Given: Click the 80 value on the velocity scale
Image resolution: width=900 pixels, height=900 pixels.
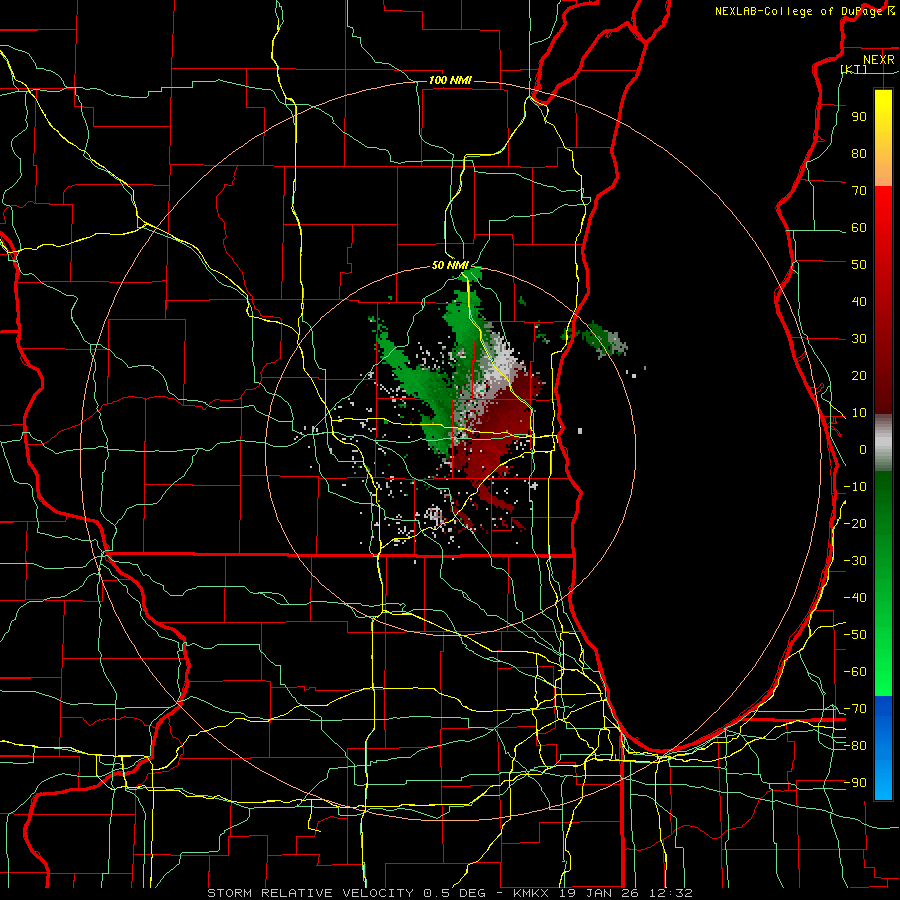Looking at the screenshot, I should pyautogui.click(x=859, y=153).
